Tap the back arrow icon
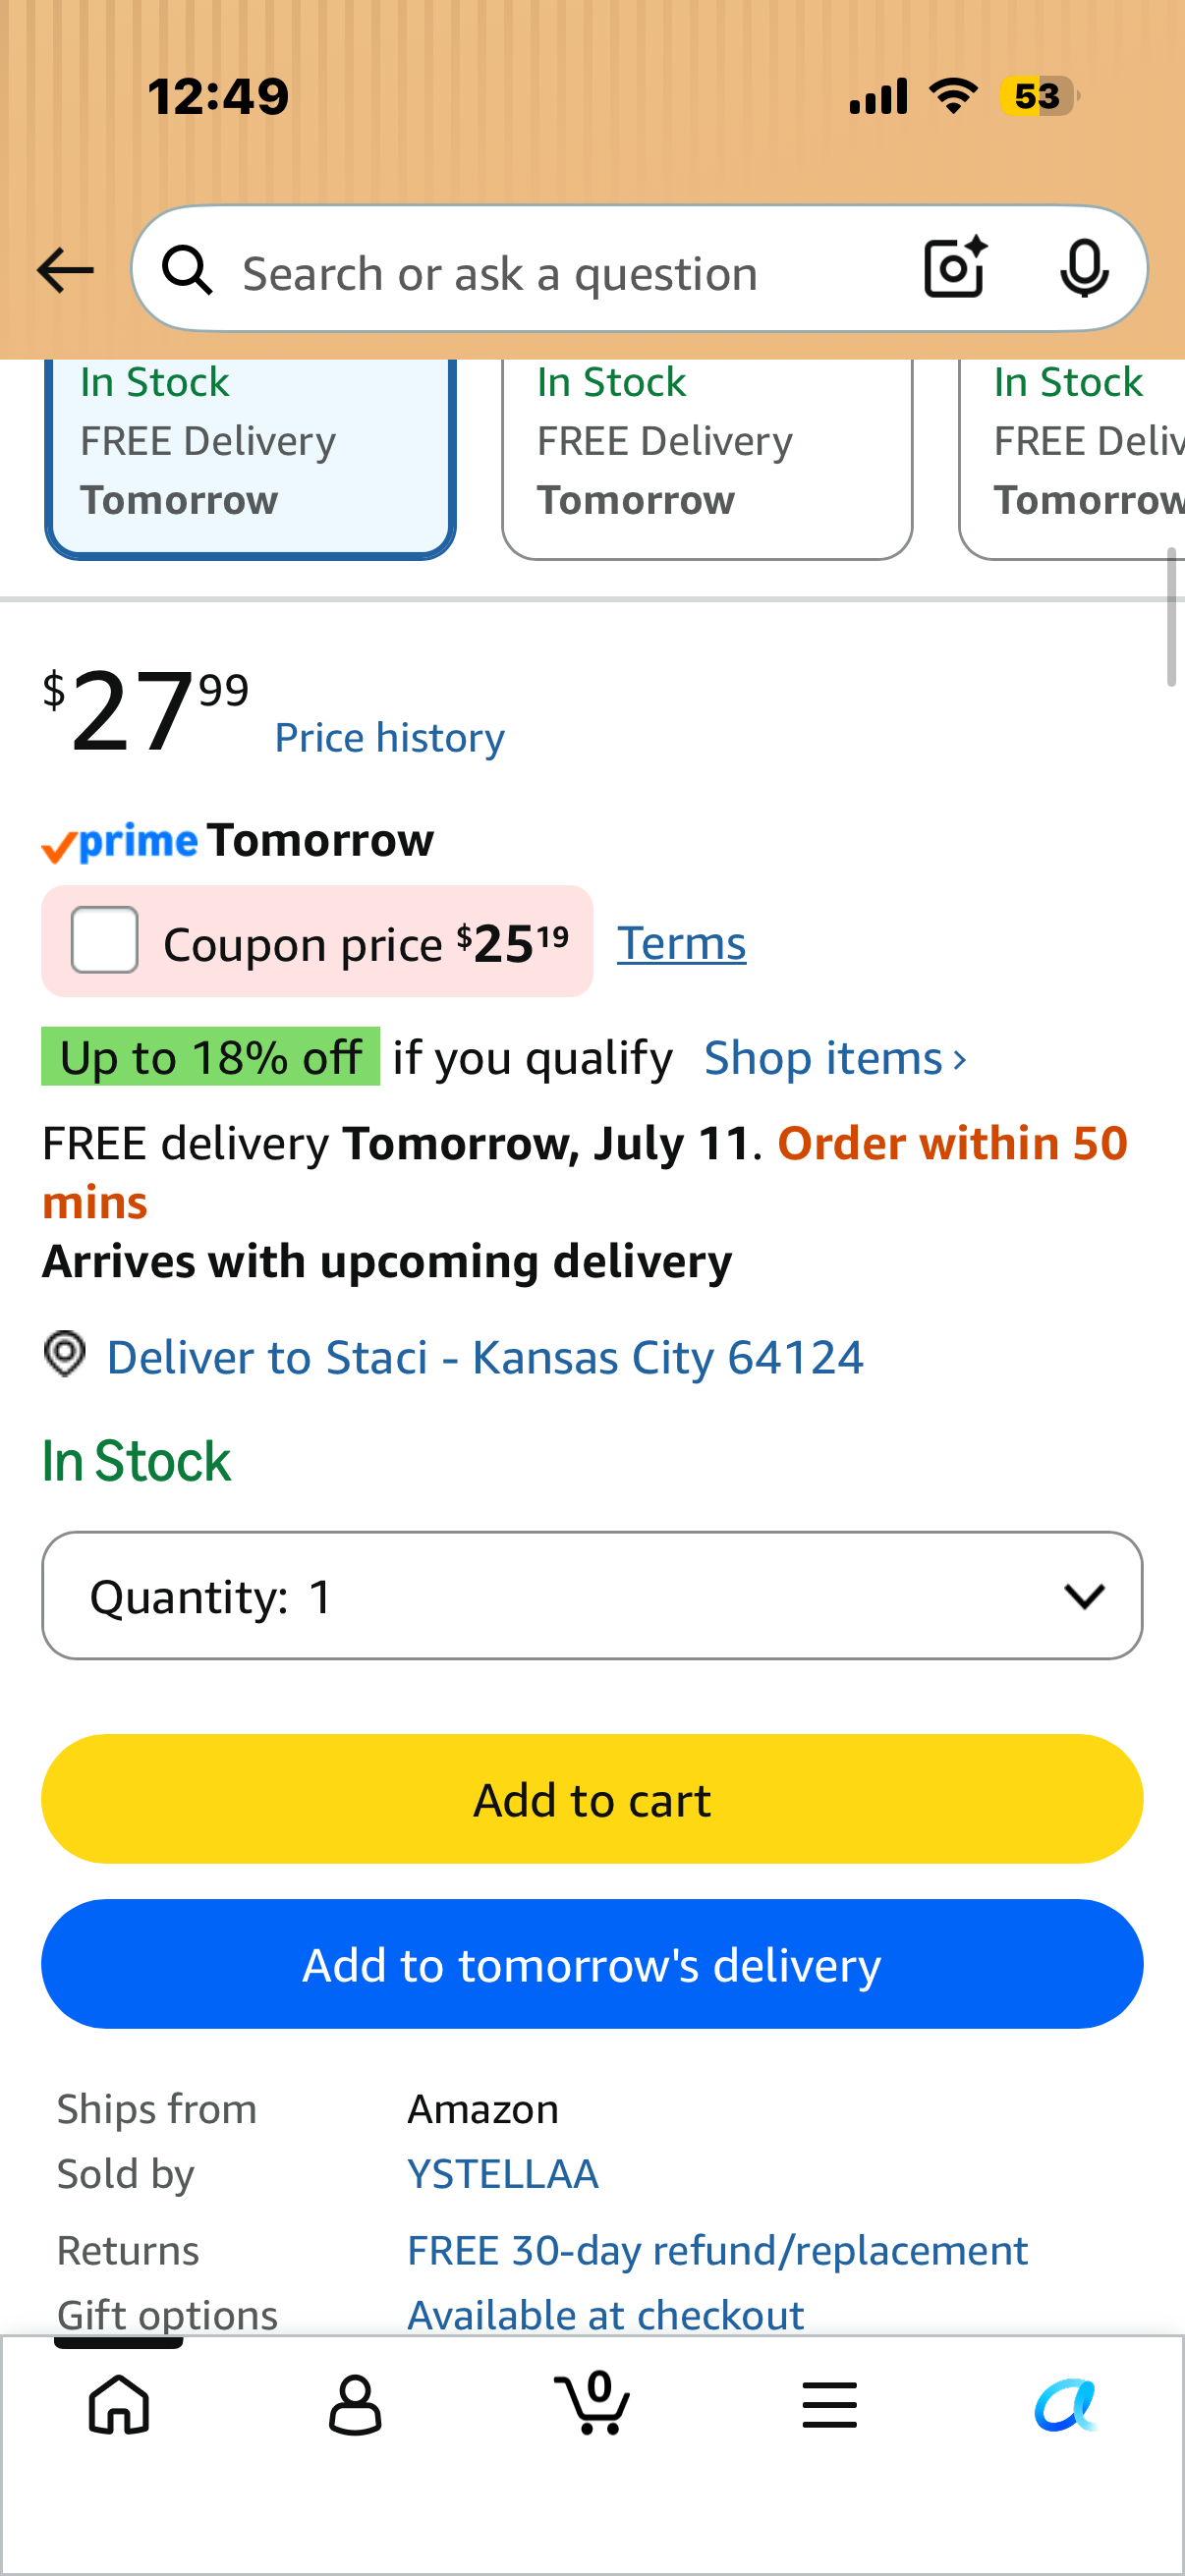 pos(65,271)
